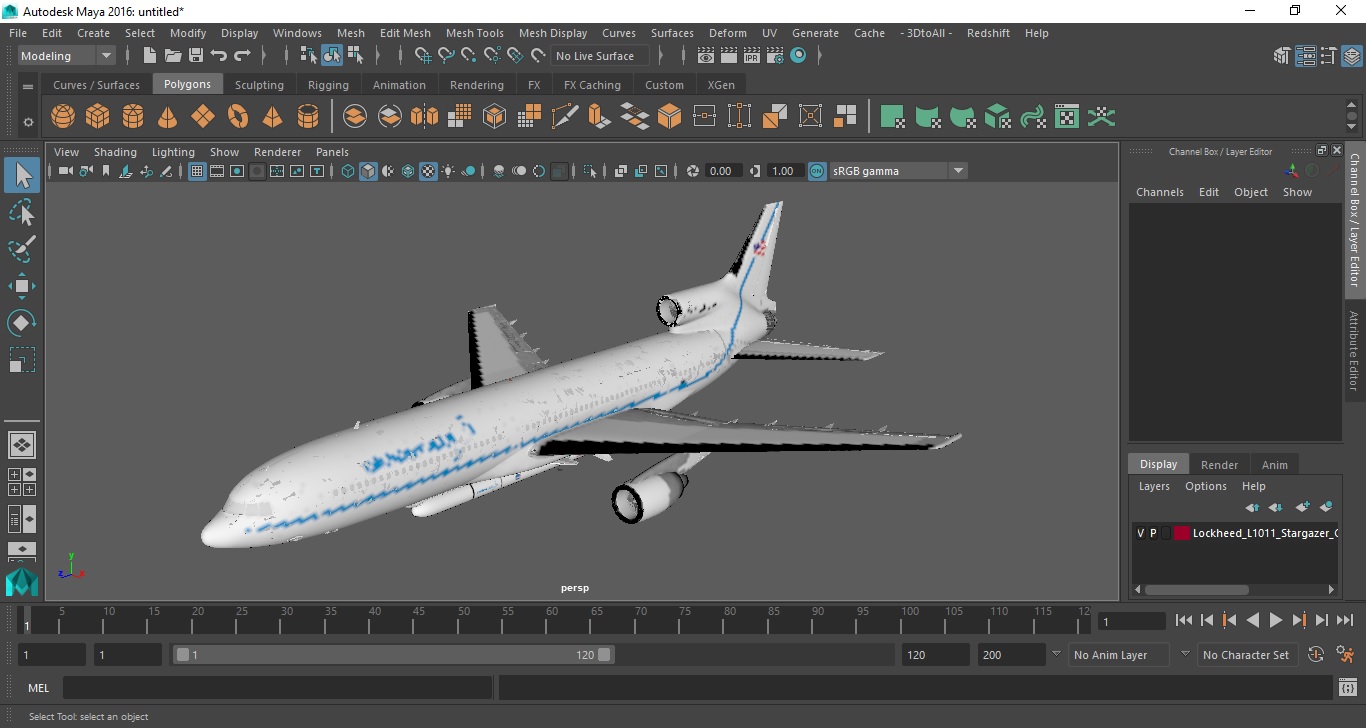The image size is (1366, 728).
Task: Save the current scene
Action: click(x=195, y=56)
